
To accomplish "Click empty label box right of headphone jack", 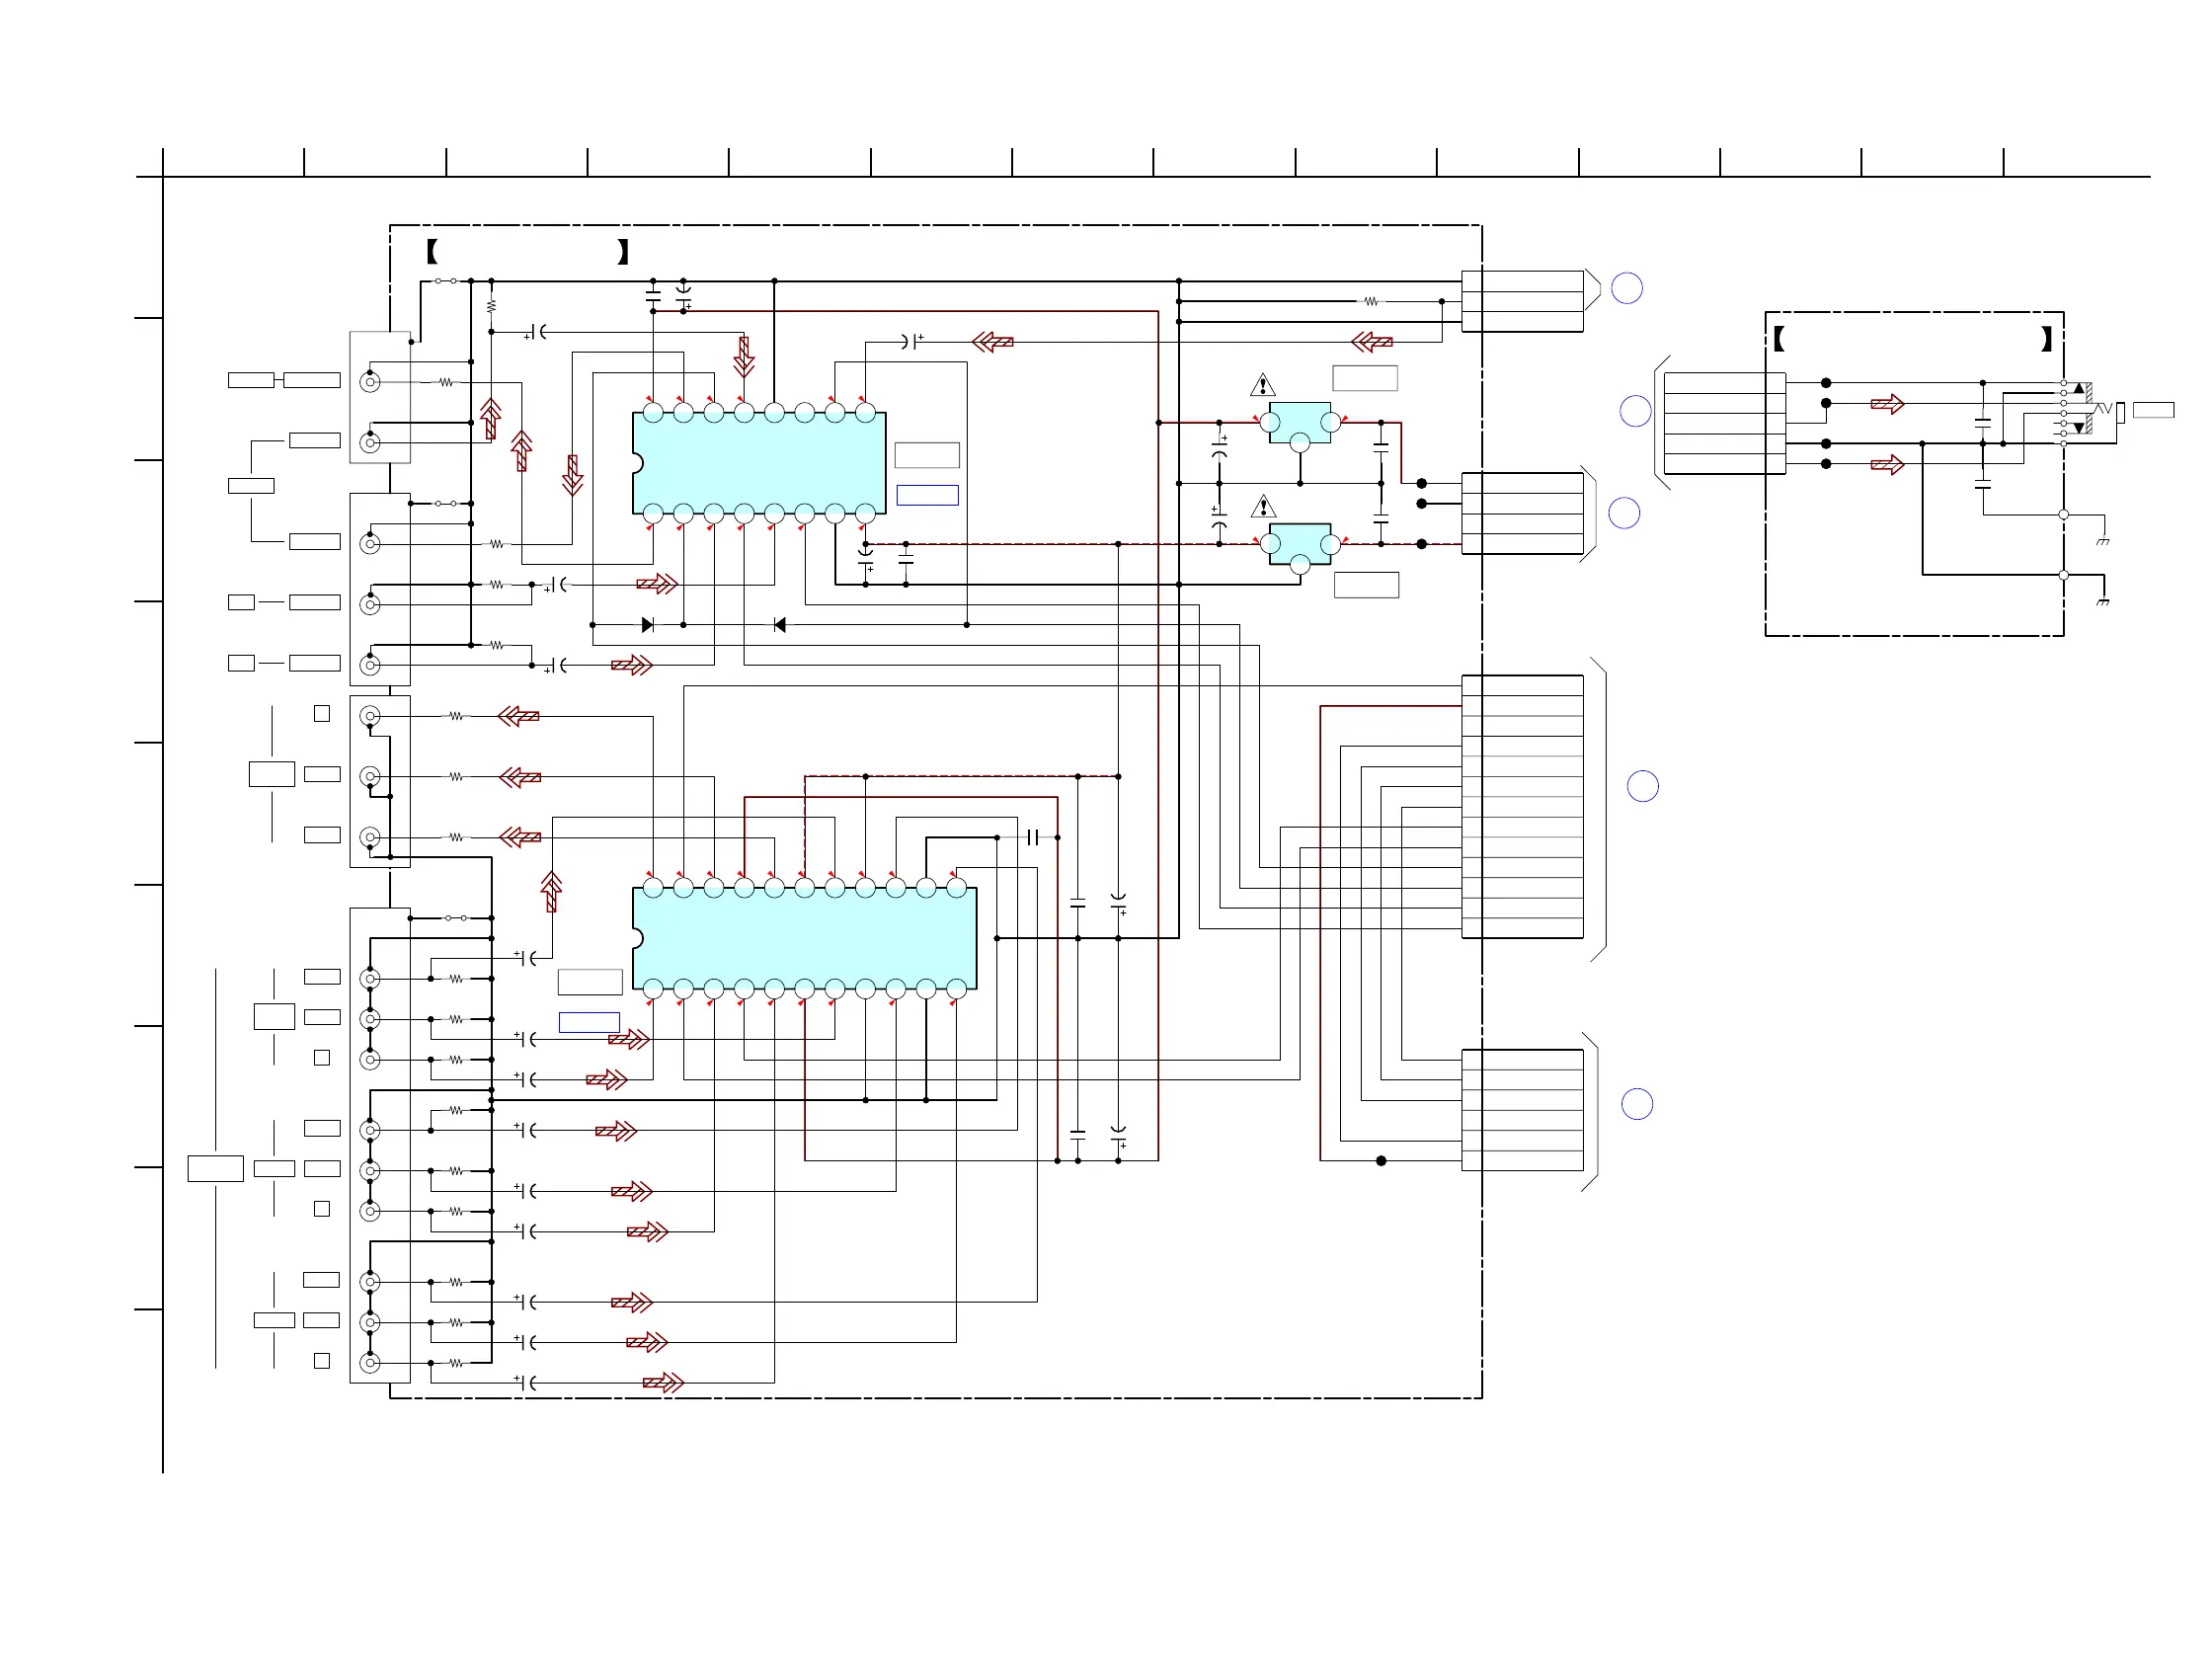I will [2153, 410].
